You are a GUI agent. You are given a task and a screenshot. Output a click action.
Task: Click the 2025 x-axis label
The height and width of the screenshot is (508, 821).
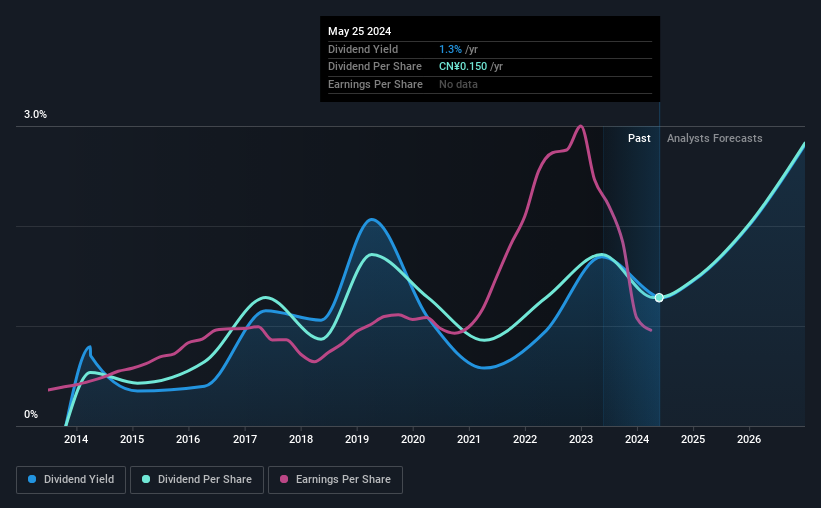click(x=693, y=439)
